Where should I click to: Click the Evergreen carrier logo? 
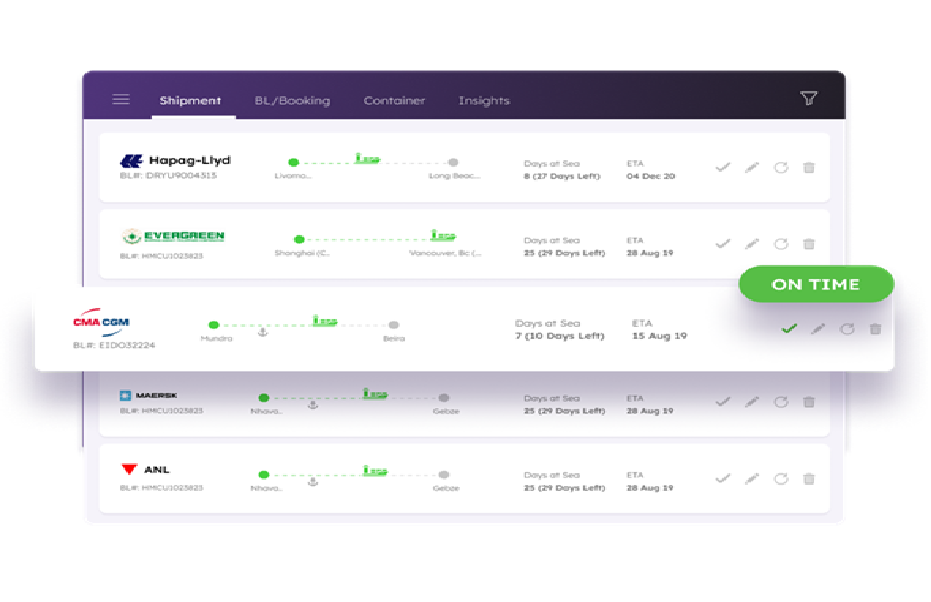pos(173,236)
